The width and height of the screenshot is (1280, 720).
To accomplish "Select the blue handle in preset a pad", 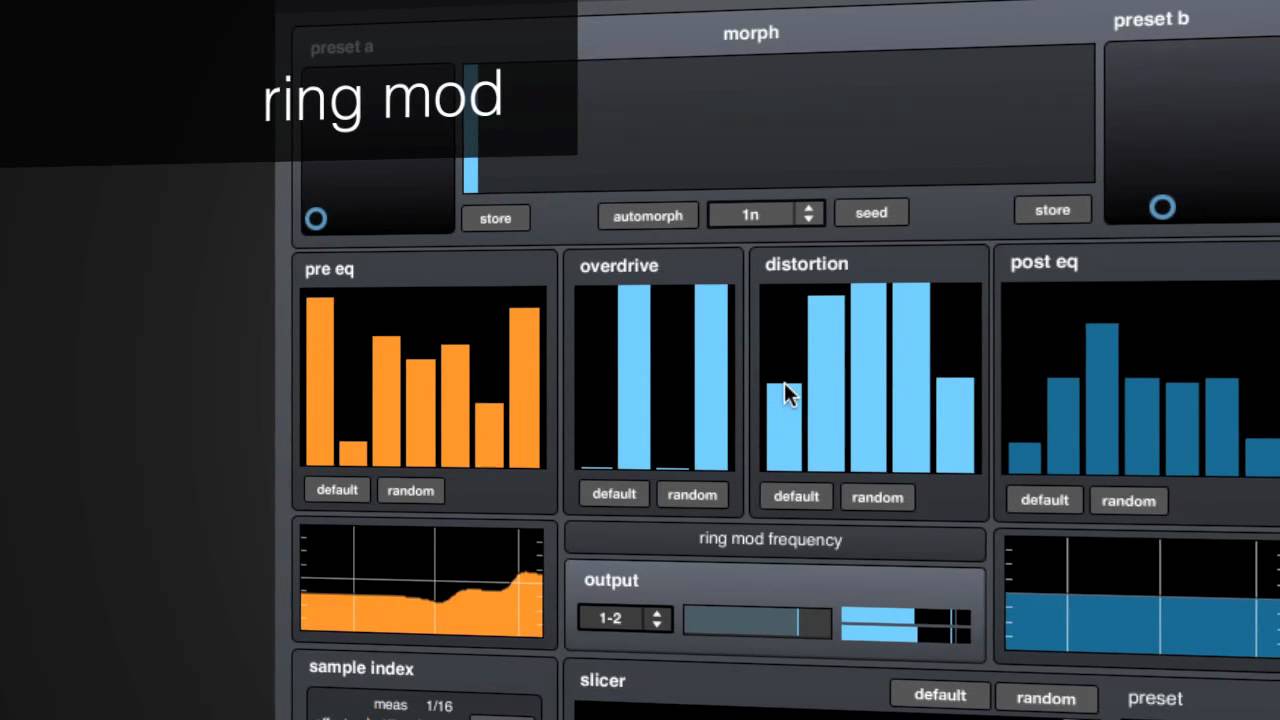I will click(316, 219).
